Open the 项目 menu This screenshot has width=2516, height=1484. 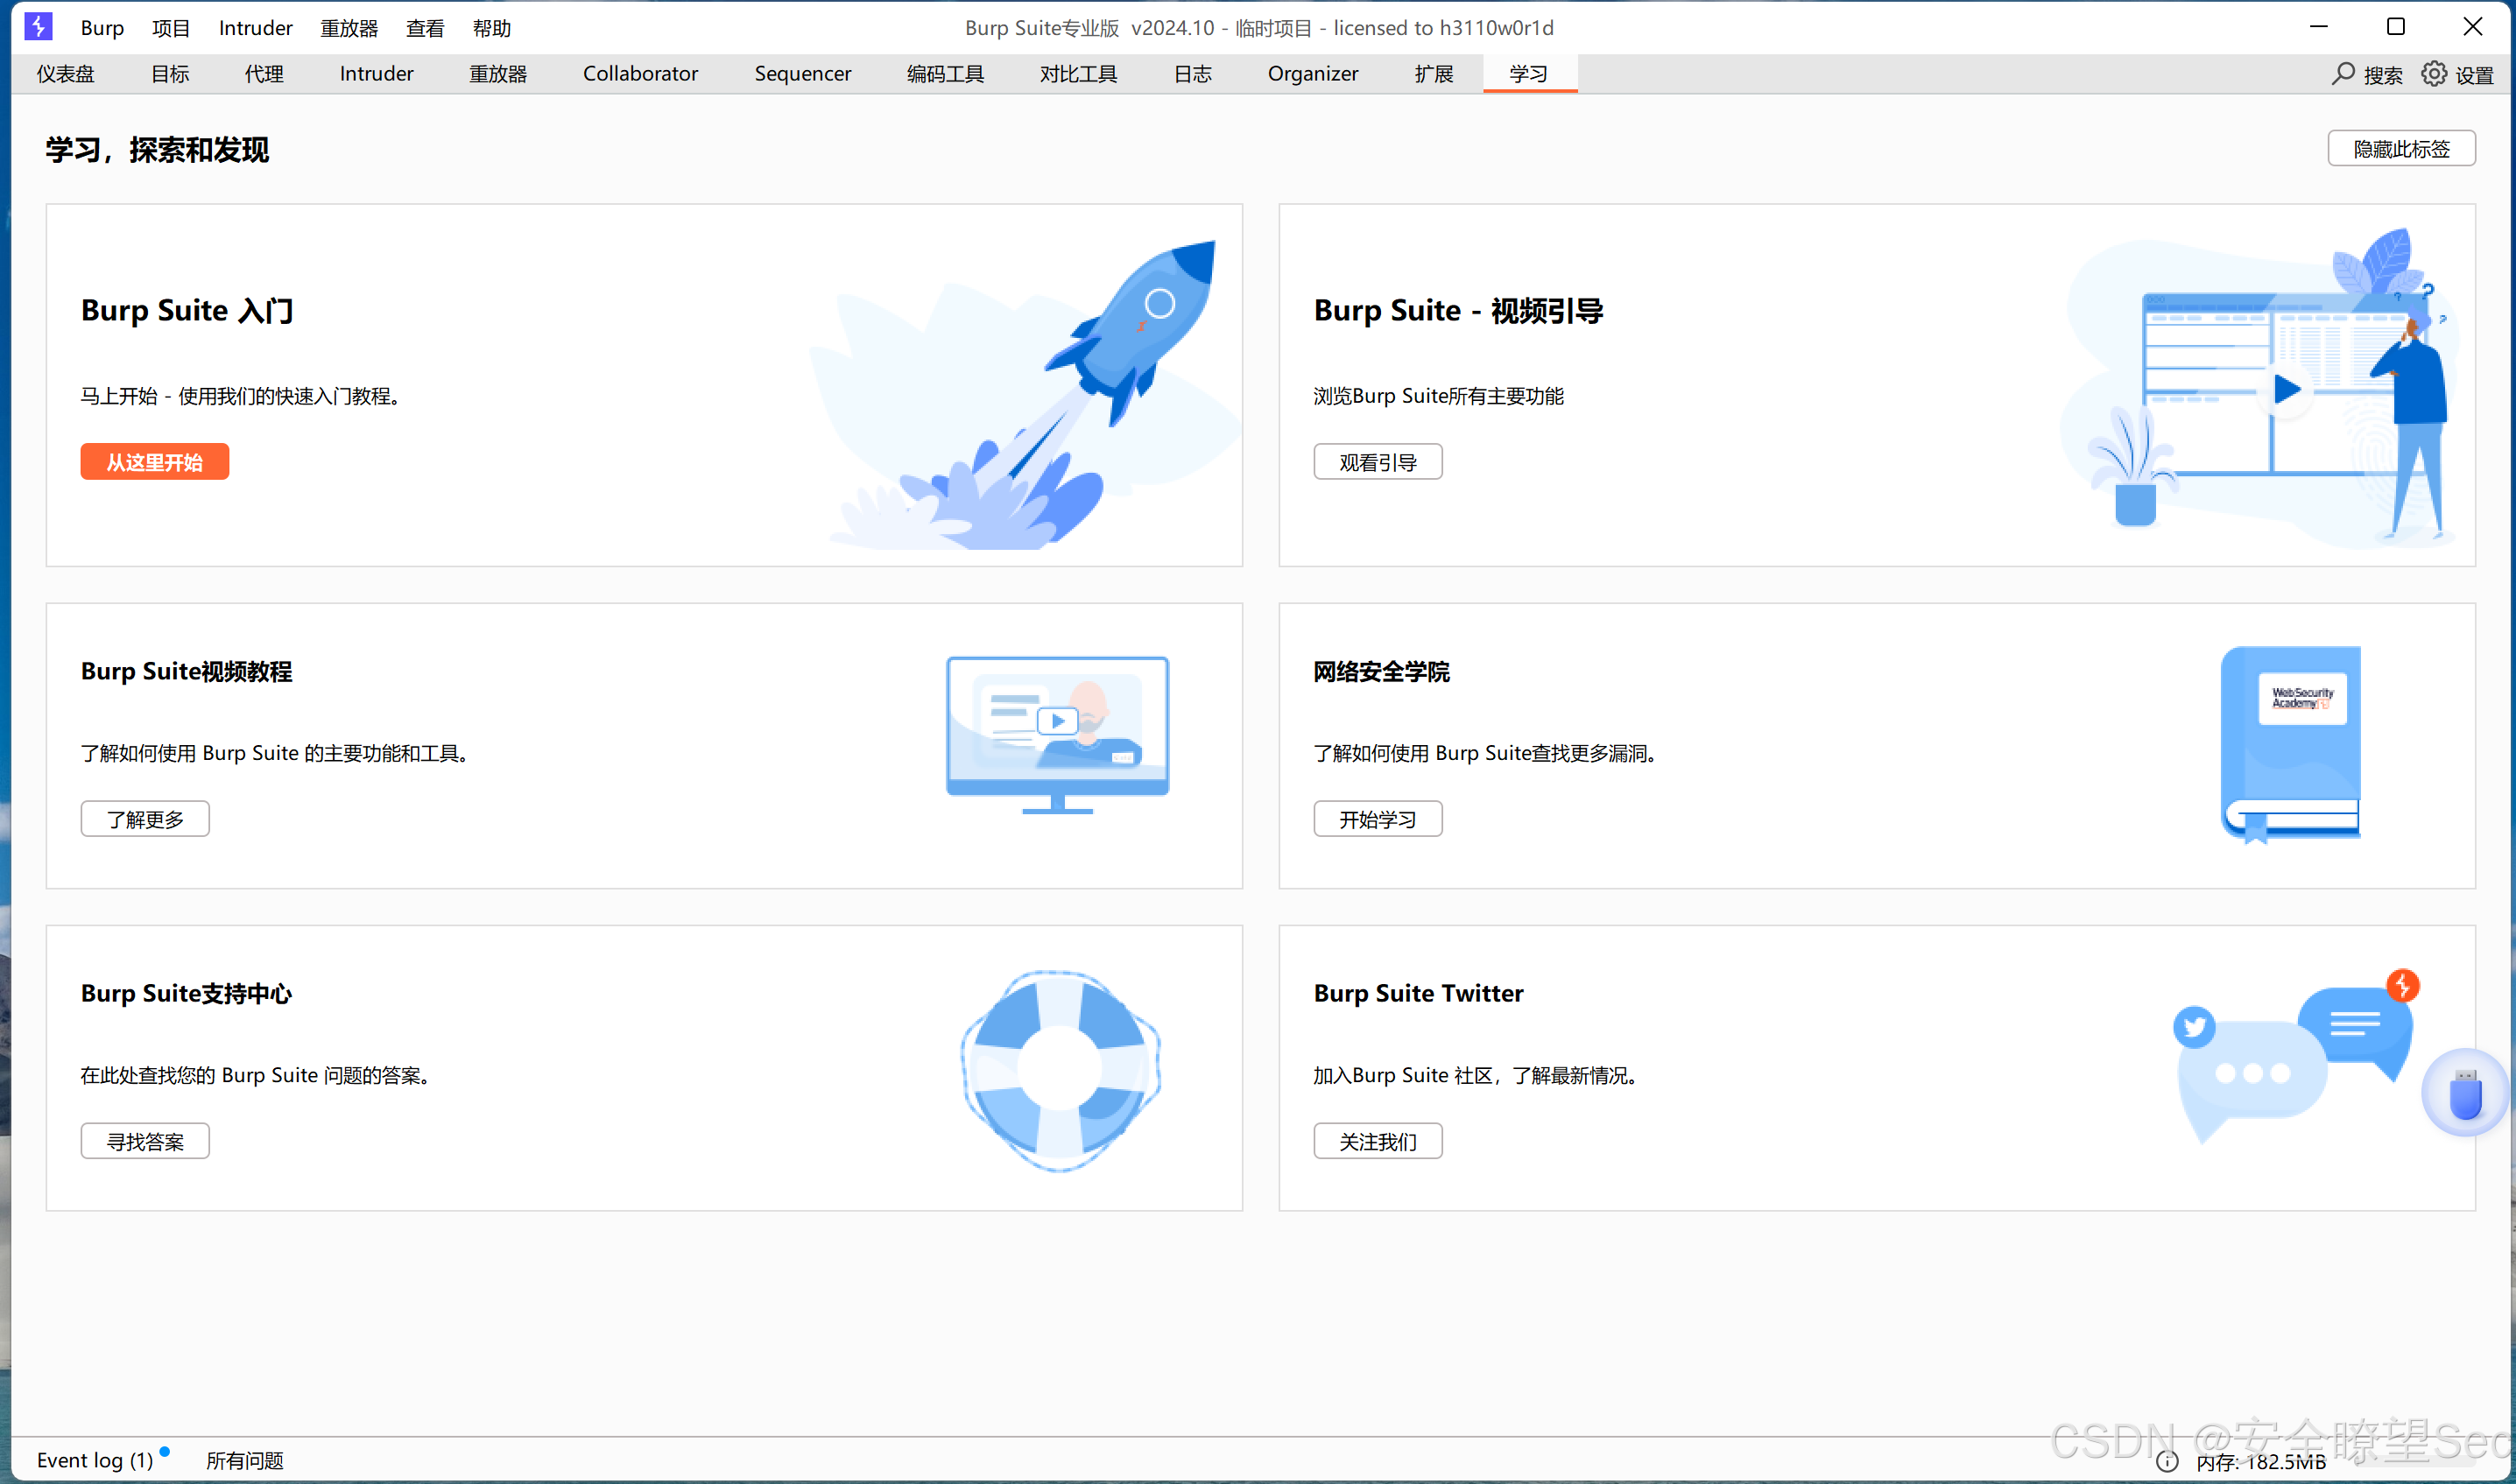click(x=171, y=28)
